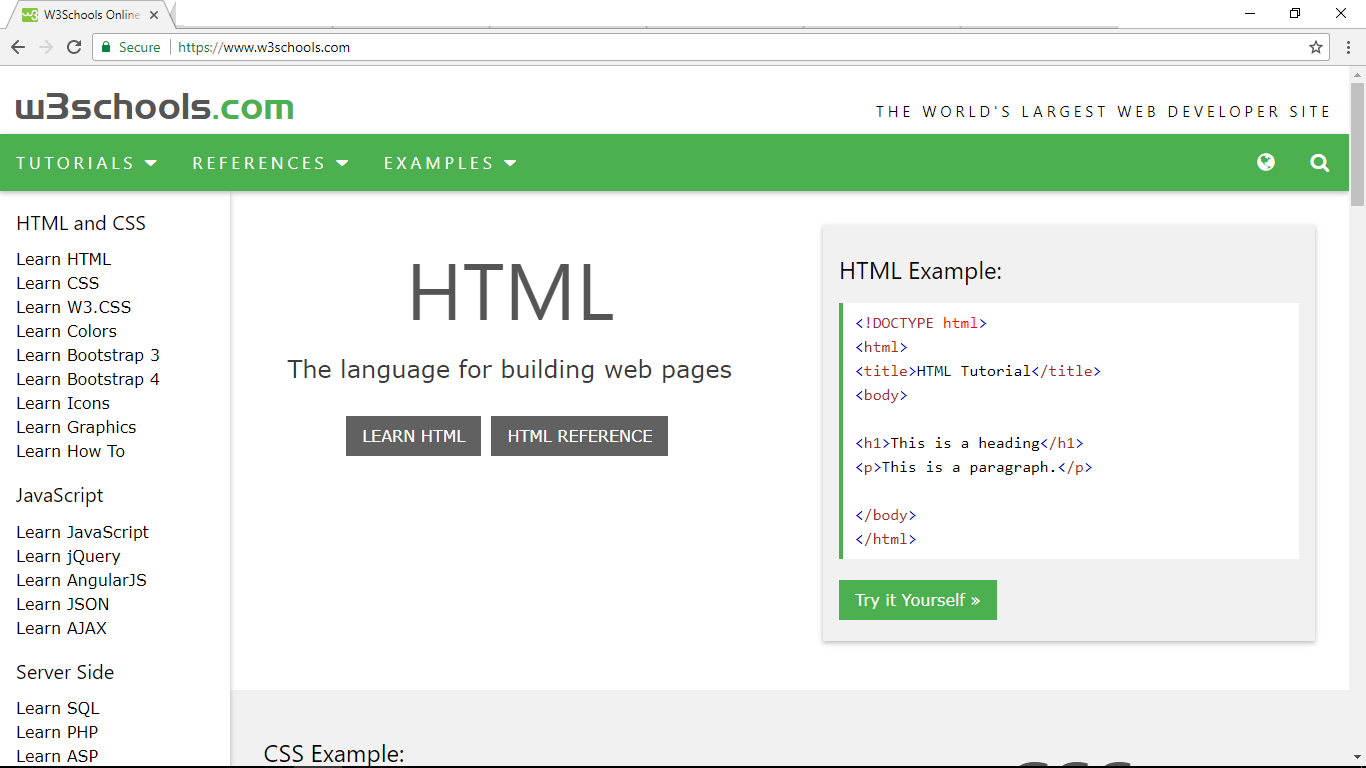Screen dimensions: 1366x768
Task: Click the closing </body> code line
Action: (x=886, y=515)
